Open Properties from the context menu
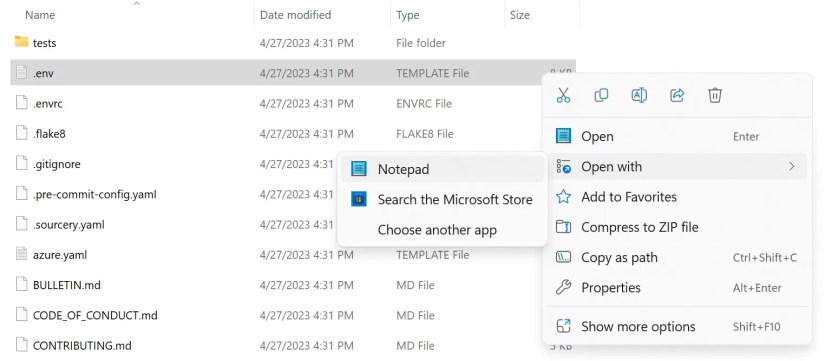Image resolution: width=825 pixels, height=361 pixels. pos(677,288)
